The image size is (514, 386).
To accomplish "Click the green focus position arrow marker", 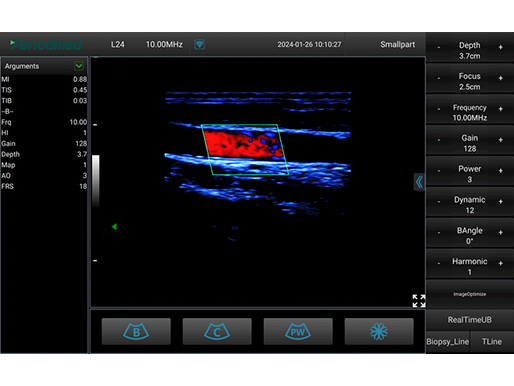I will (114, 227).
